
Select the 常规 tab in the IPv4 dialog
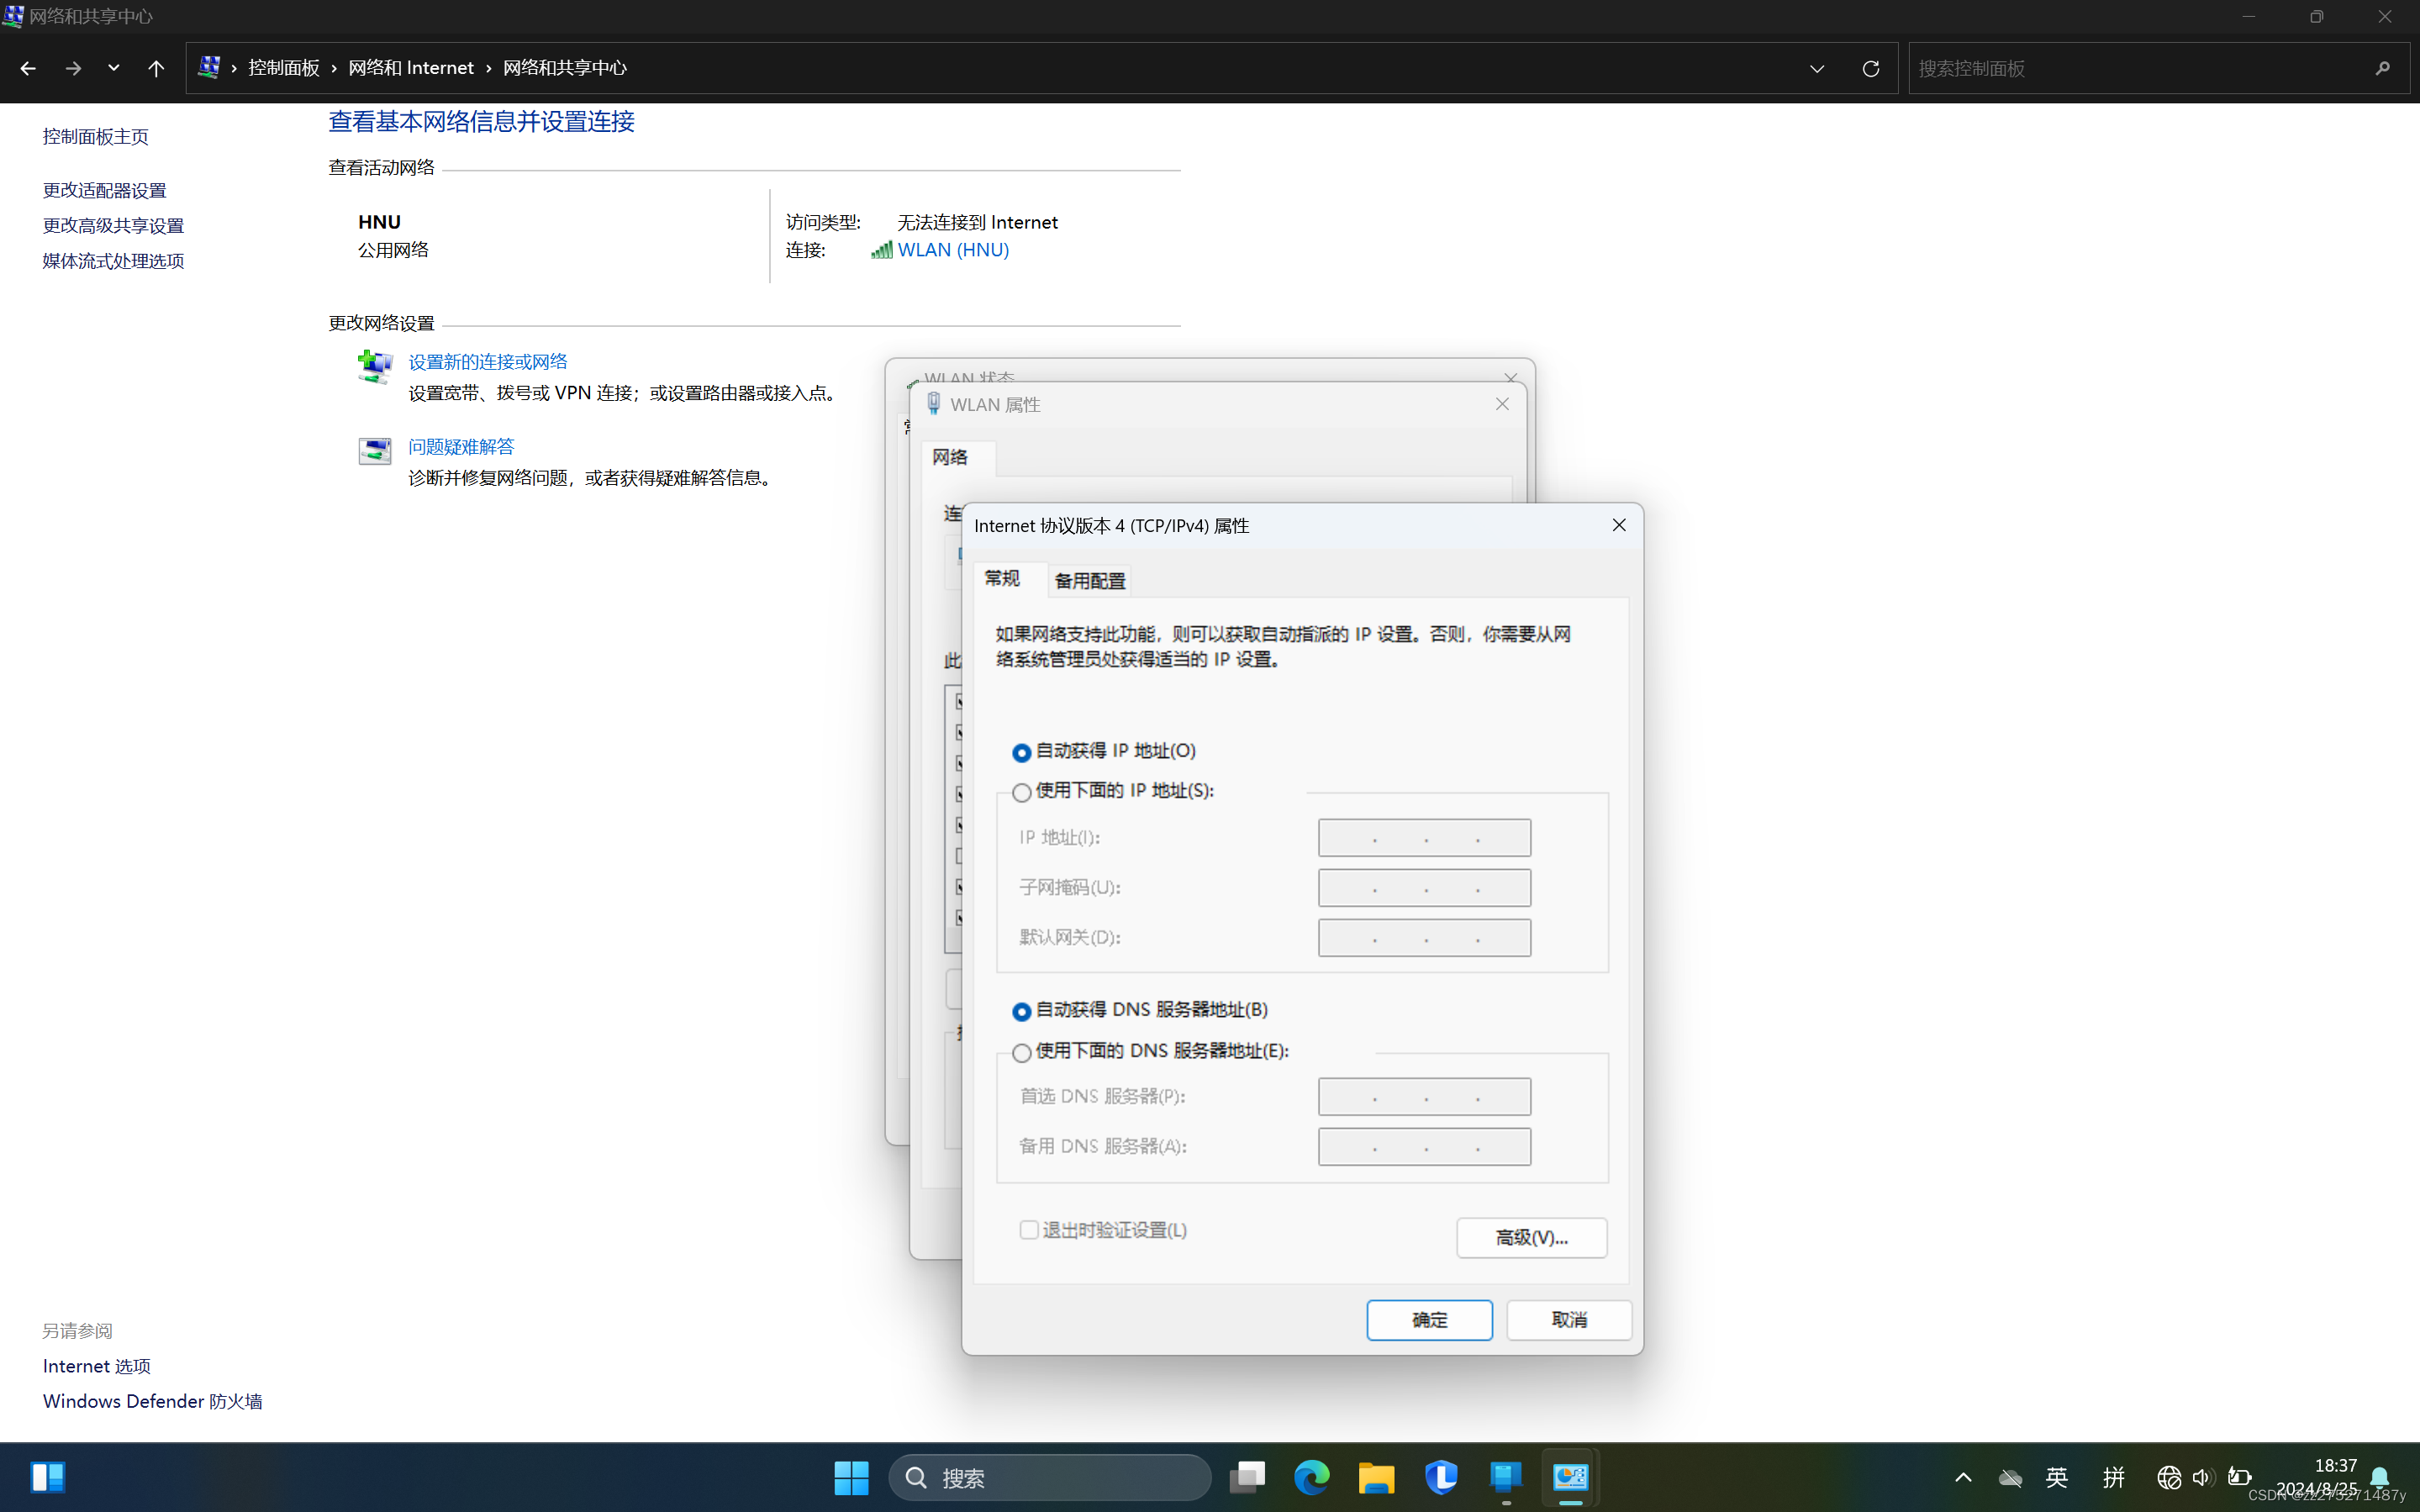point(1002,579)
